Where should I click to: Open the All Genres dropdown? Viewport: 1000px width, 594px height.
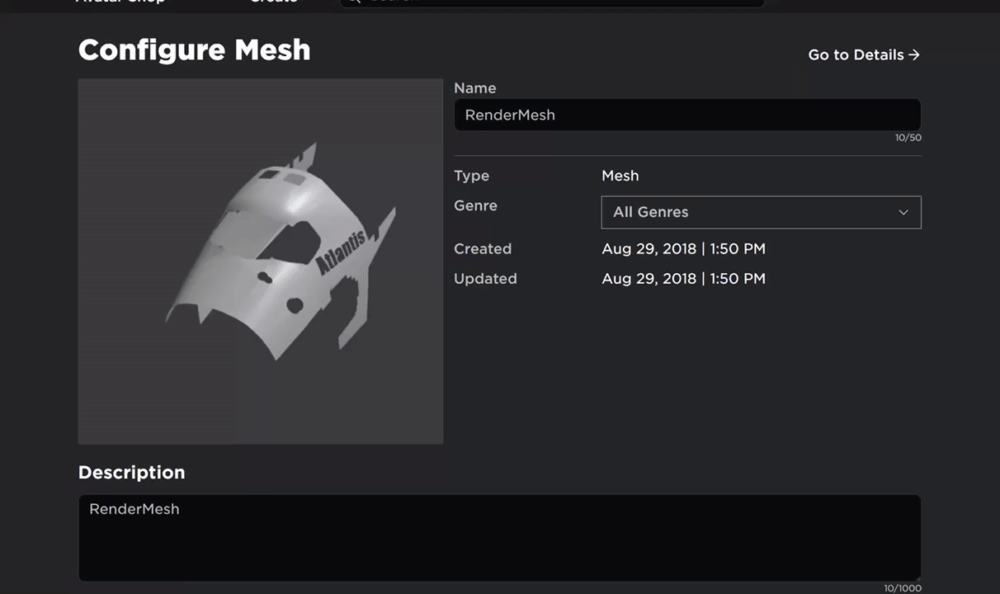pyautogui.click(x=760, y=212)
